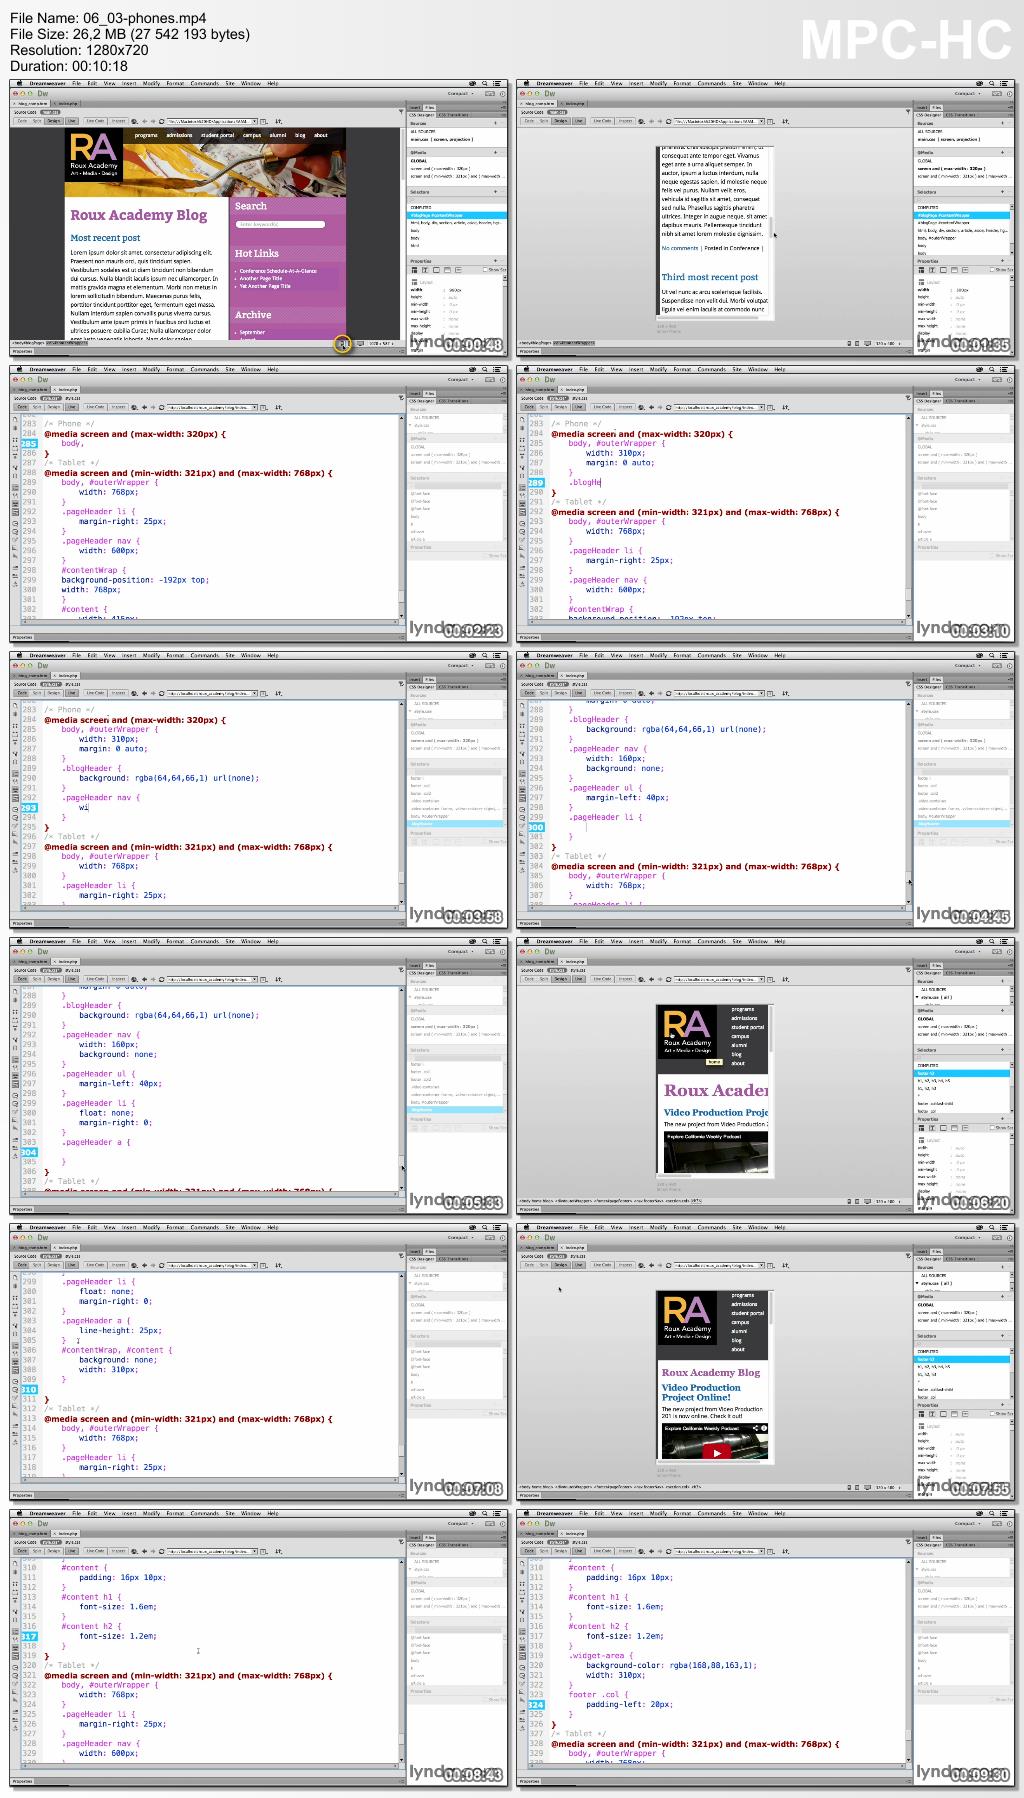Choose Layout category icon in Properties at 00:00:48
The height and width of the screenshot is (1798, 1024).
click(x=415, y=270)
